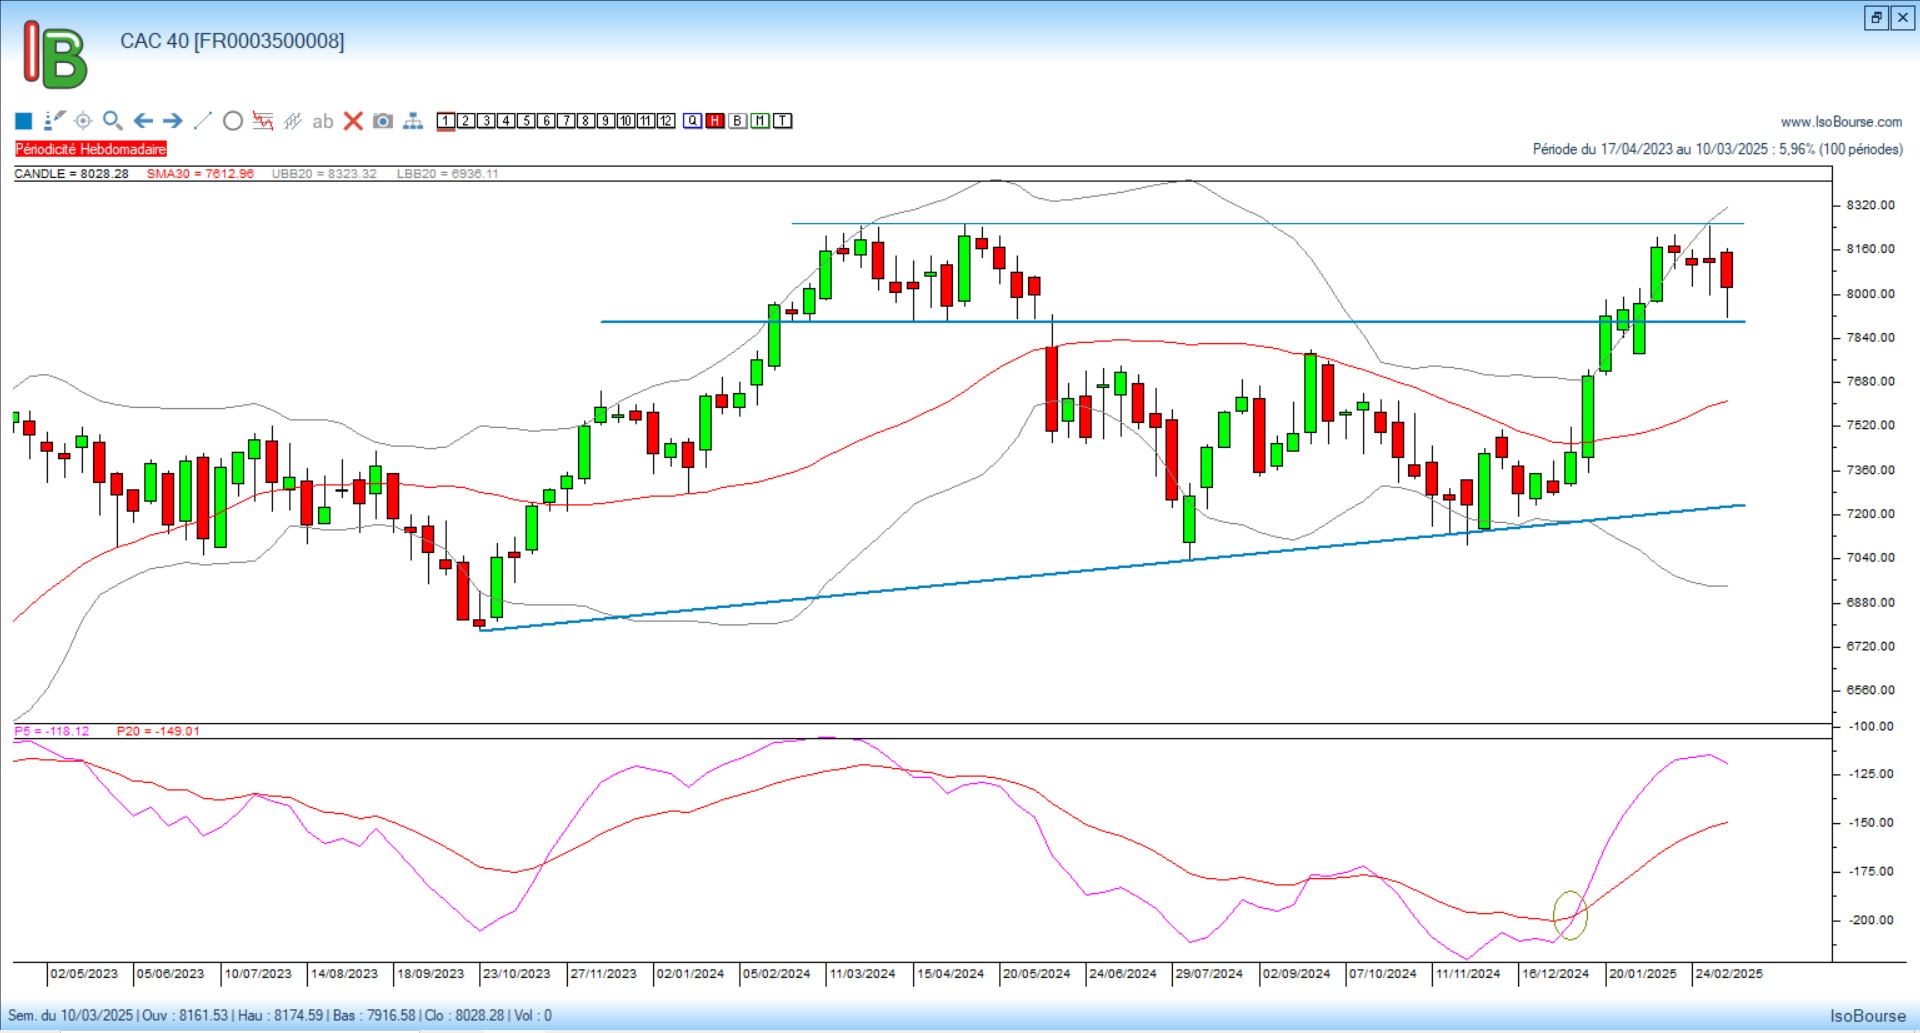Image resolution: width=1920 pixels, height=1033 pixels.
Task: Go back with the left arrow
Action: point(143,121)
